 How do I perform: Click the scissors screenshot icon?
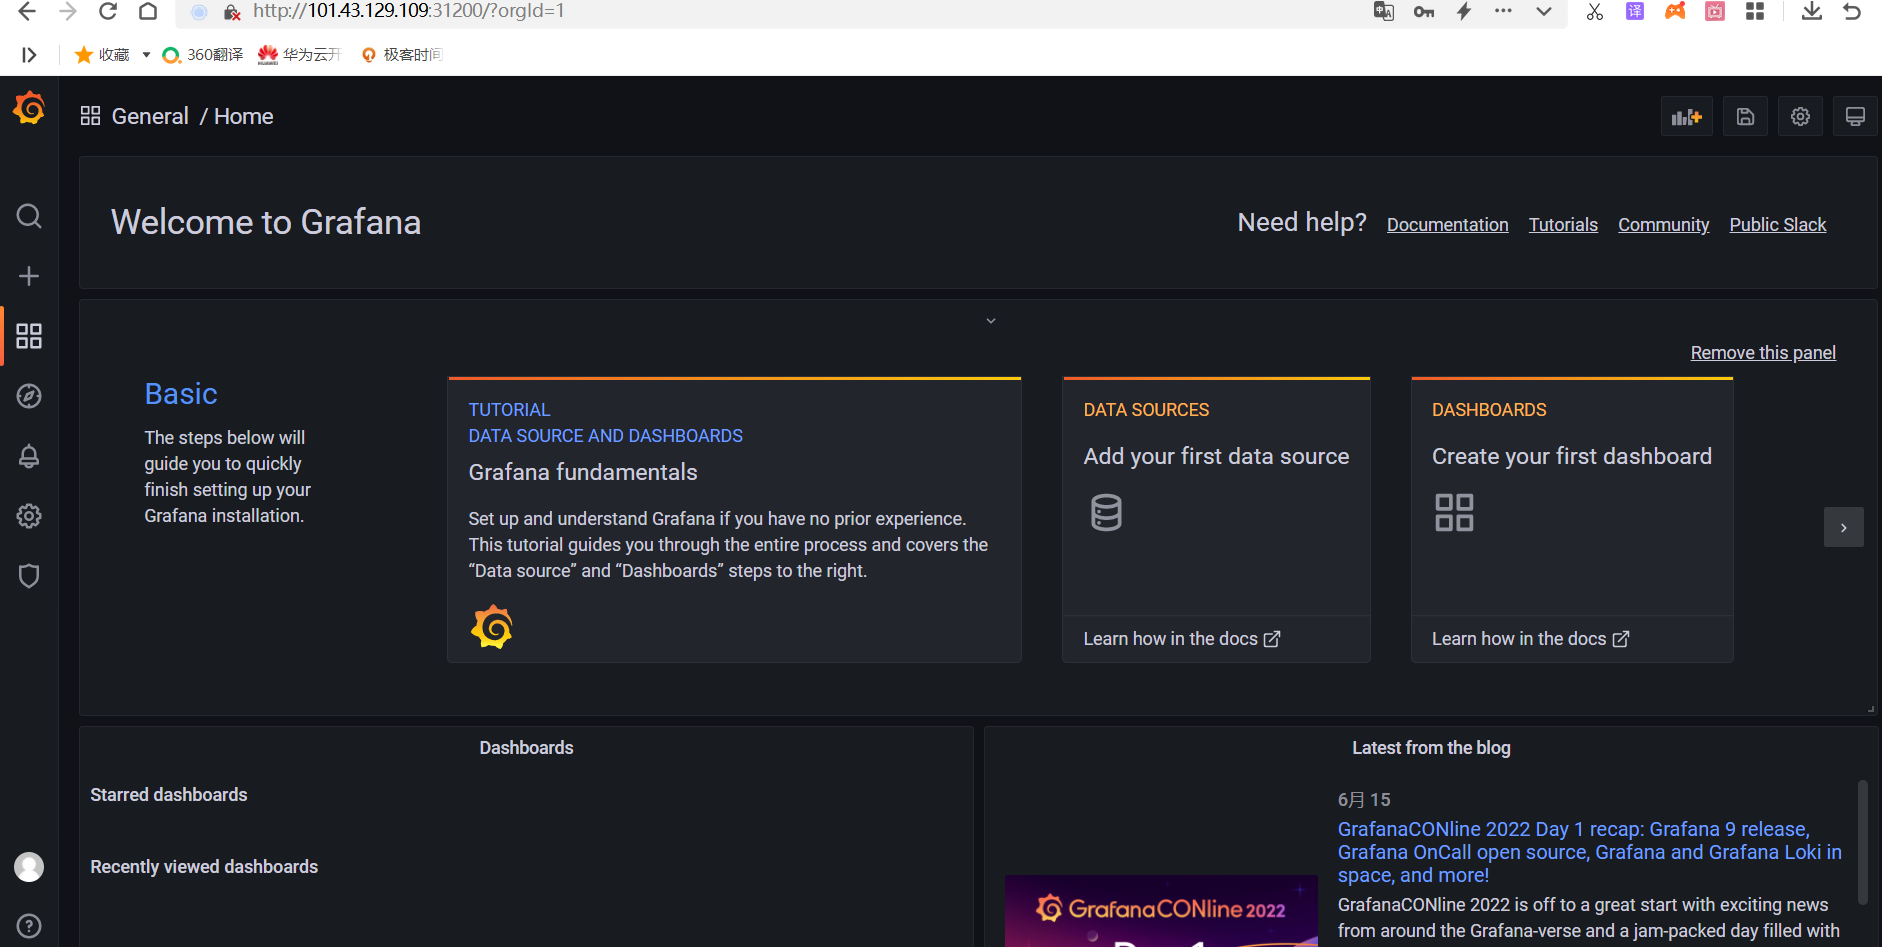[1594, 11]
